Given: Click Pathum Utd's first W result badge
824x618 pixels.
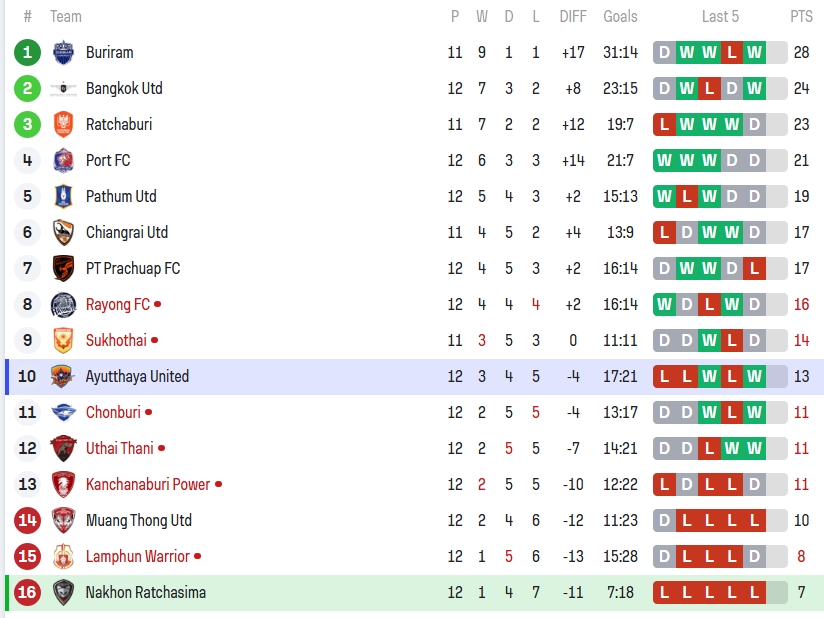Looking at the screenshot, I should (664, 196).
